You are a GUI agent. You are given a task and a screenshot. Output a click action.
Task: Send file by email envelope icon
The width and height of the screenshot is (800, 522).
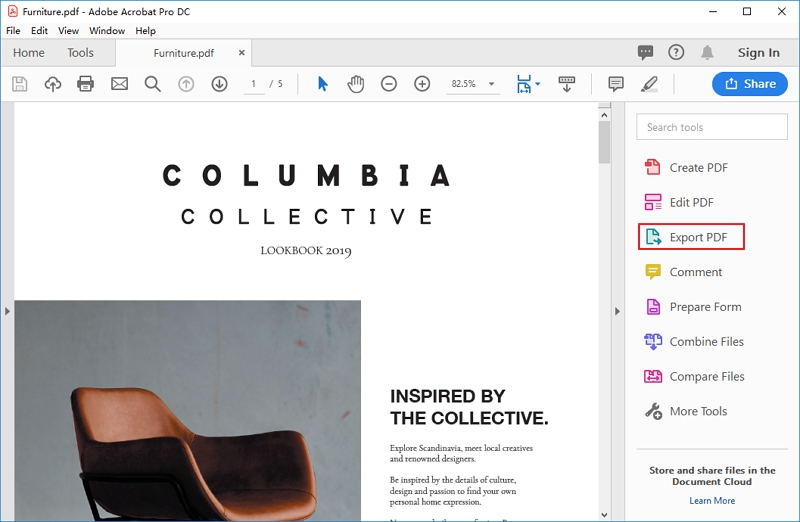(119, 84)
